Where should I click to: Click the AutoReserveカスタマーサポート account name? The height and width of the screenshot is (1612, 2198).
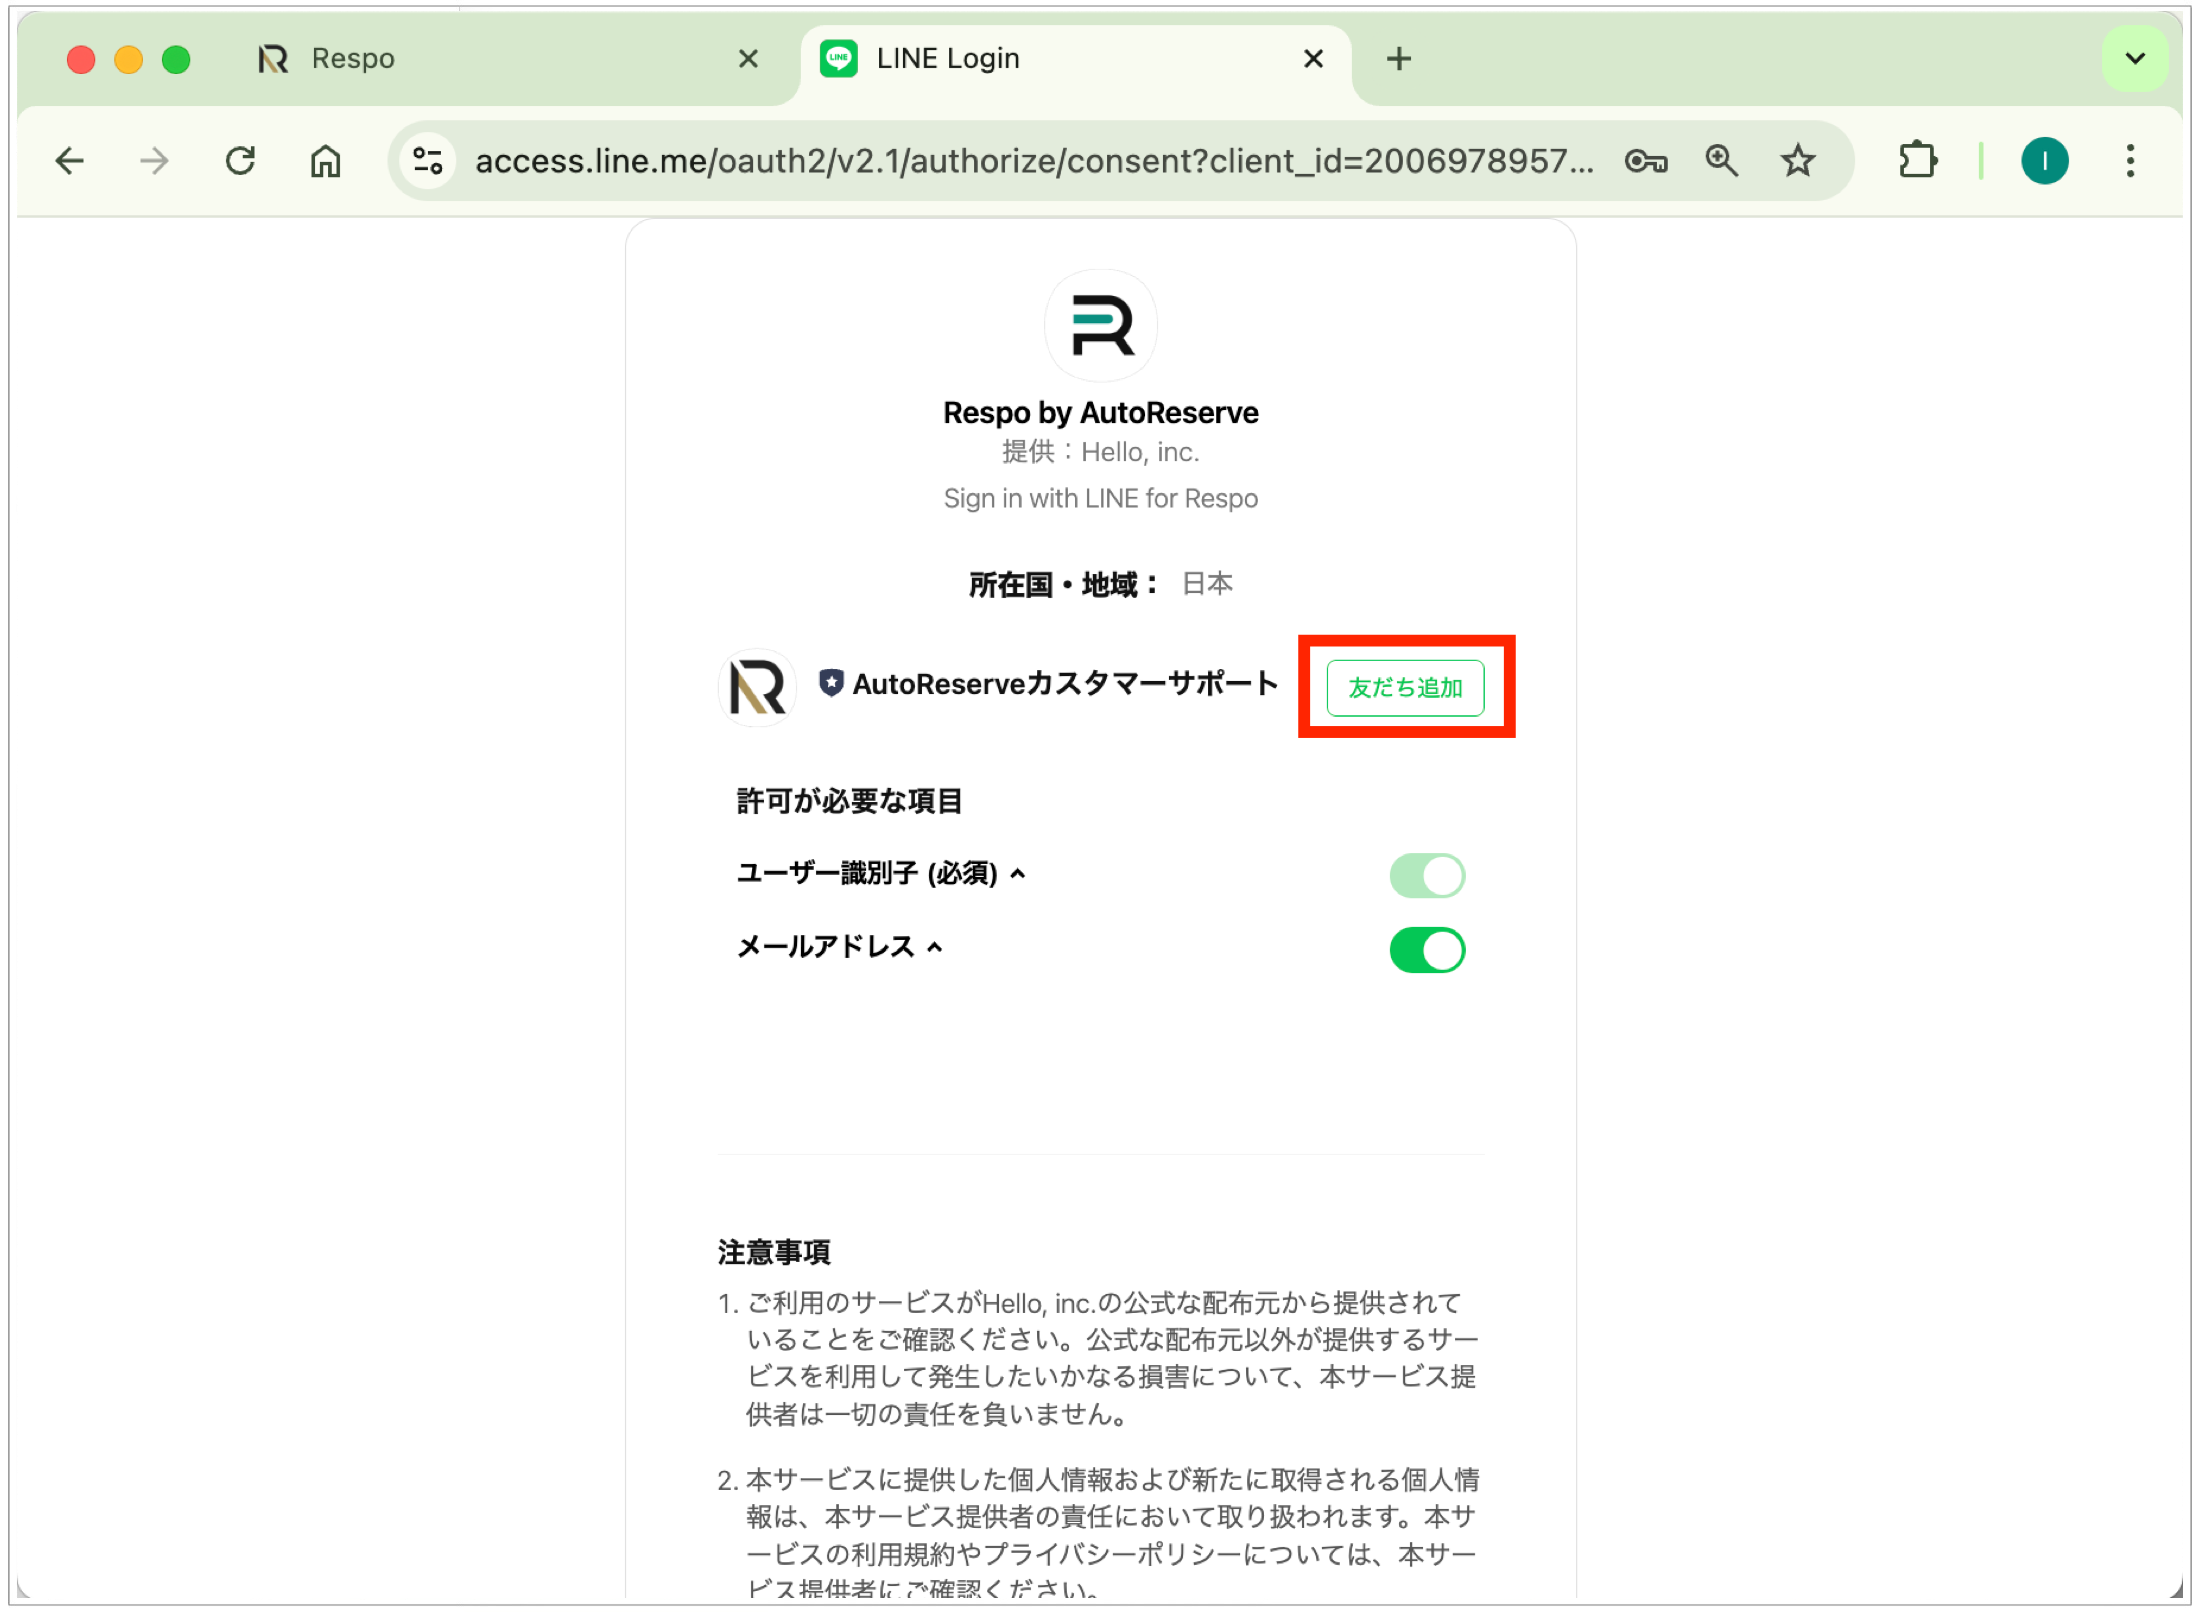tap(1065, 684)
